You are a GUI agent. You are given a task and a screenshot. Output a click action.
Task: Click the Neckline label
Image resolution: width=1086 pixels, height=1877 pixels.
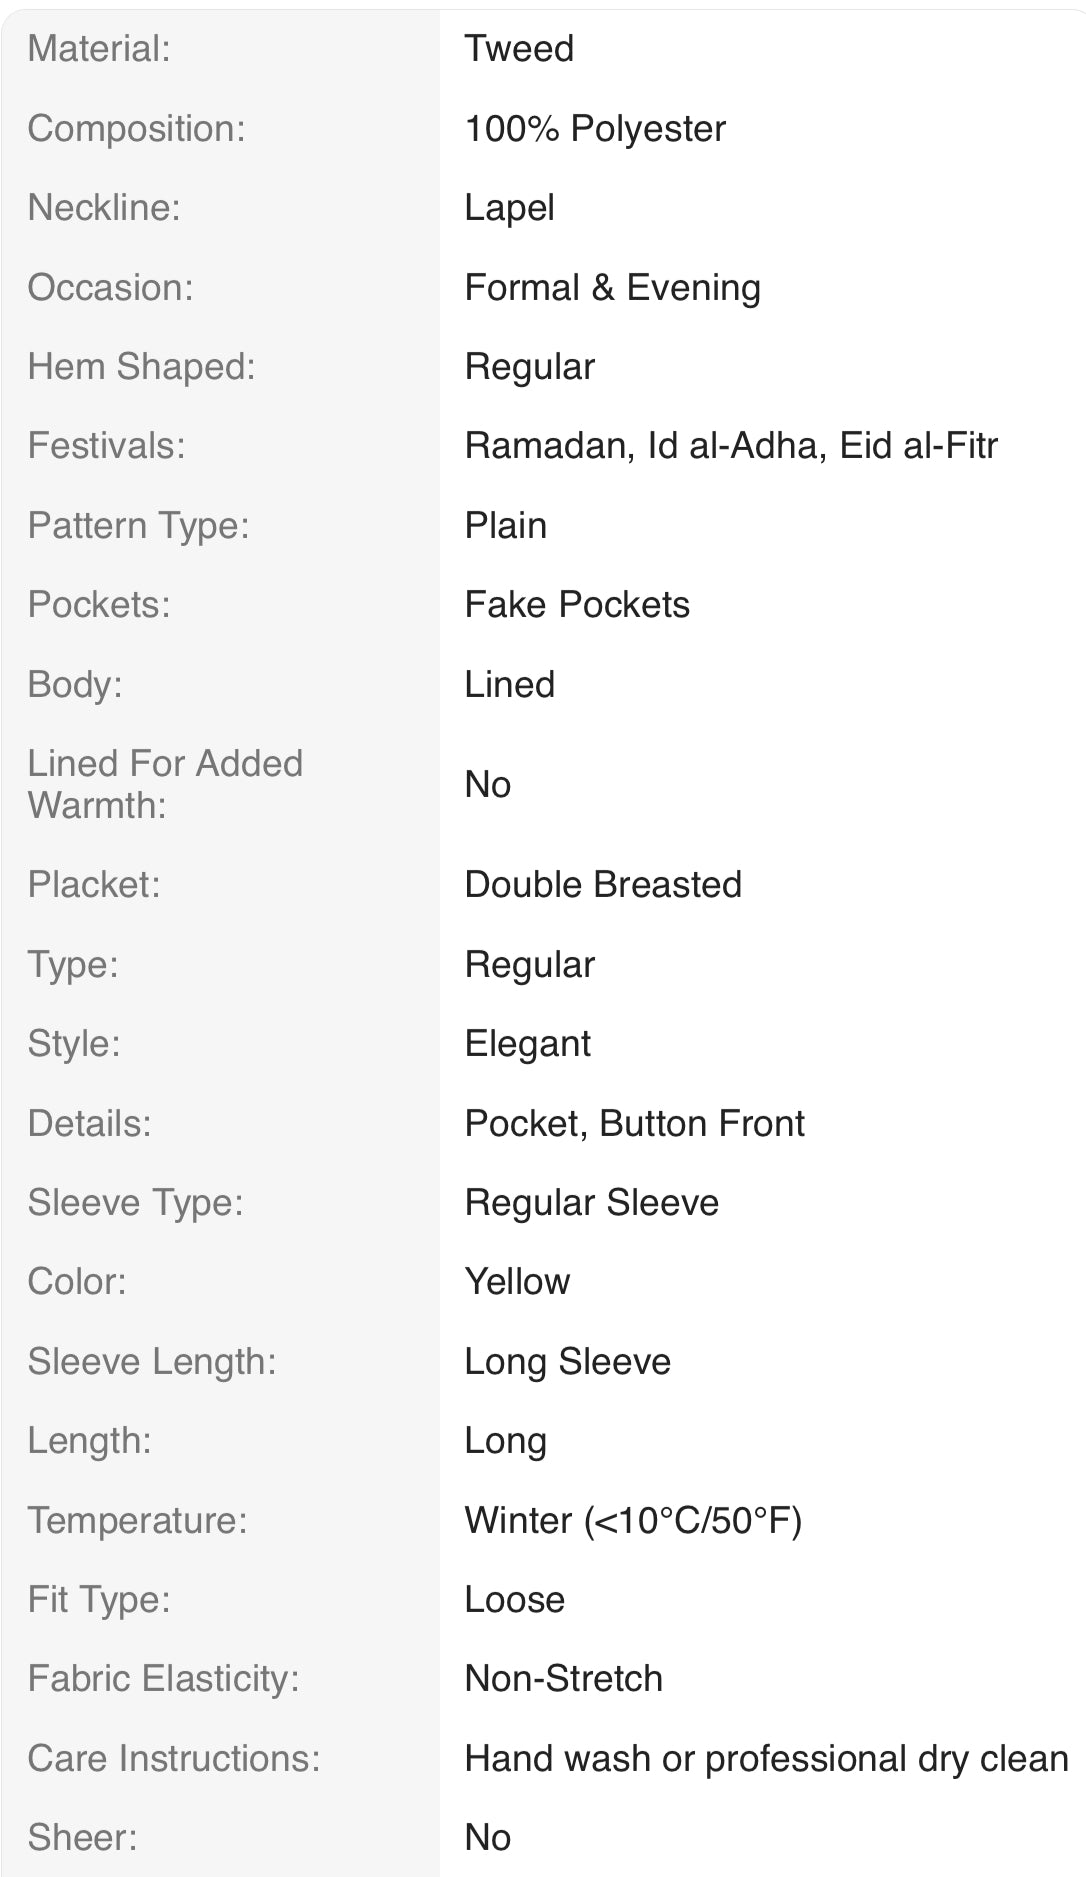tap(104, 208)
